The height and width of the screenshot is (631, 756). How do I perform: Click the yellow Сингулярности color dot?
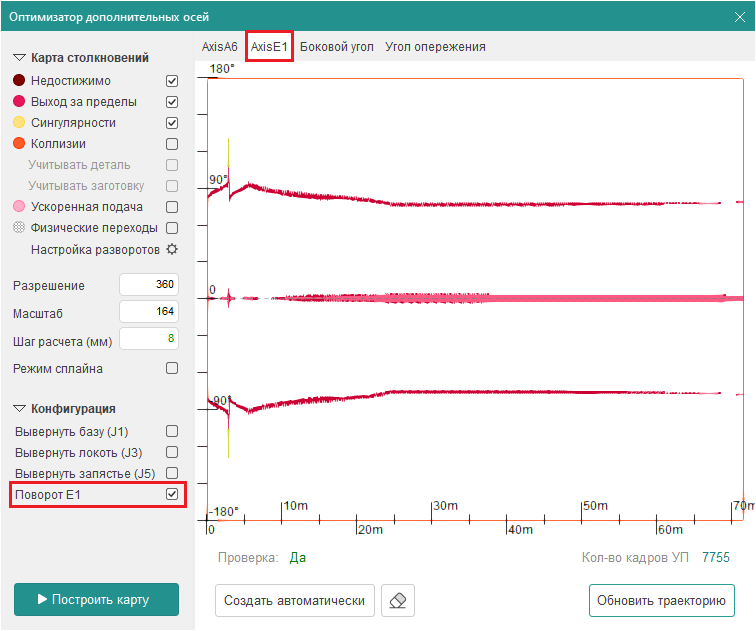pyautogui.click(x=19, y=123)
